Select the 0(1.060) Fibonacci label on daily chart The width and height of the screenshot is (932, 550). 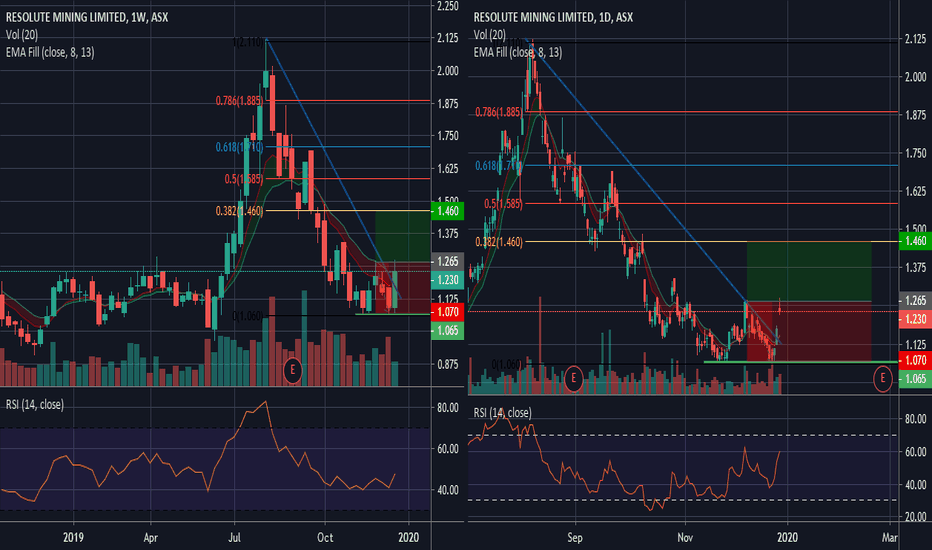click(507, 364)
